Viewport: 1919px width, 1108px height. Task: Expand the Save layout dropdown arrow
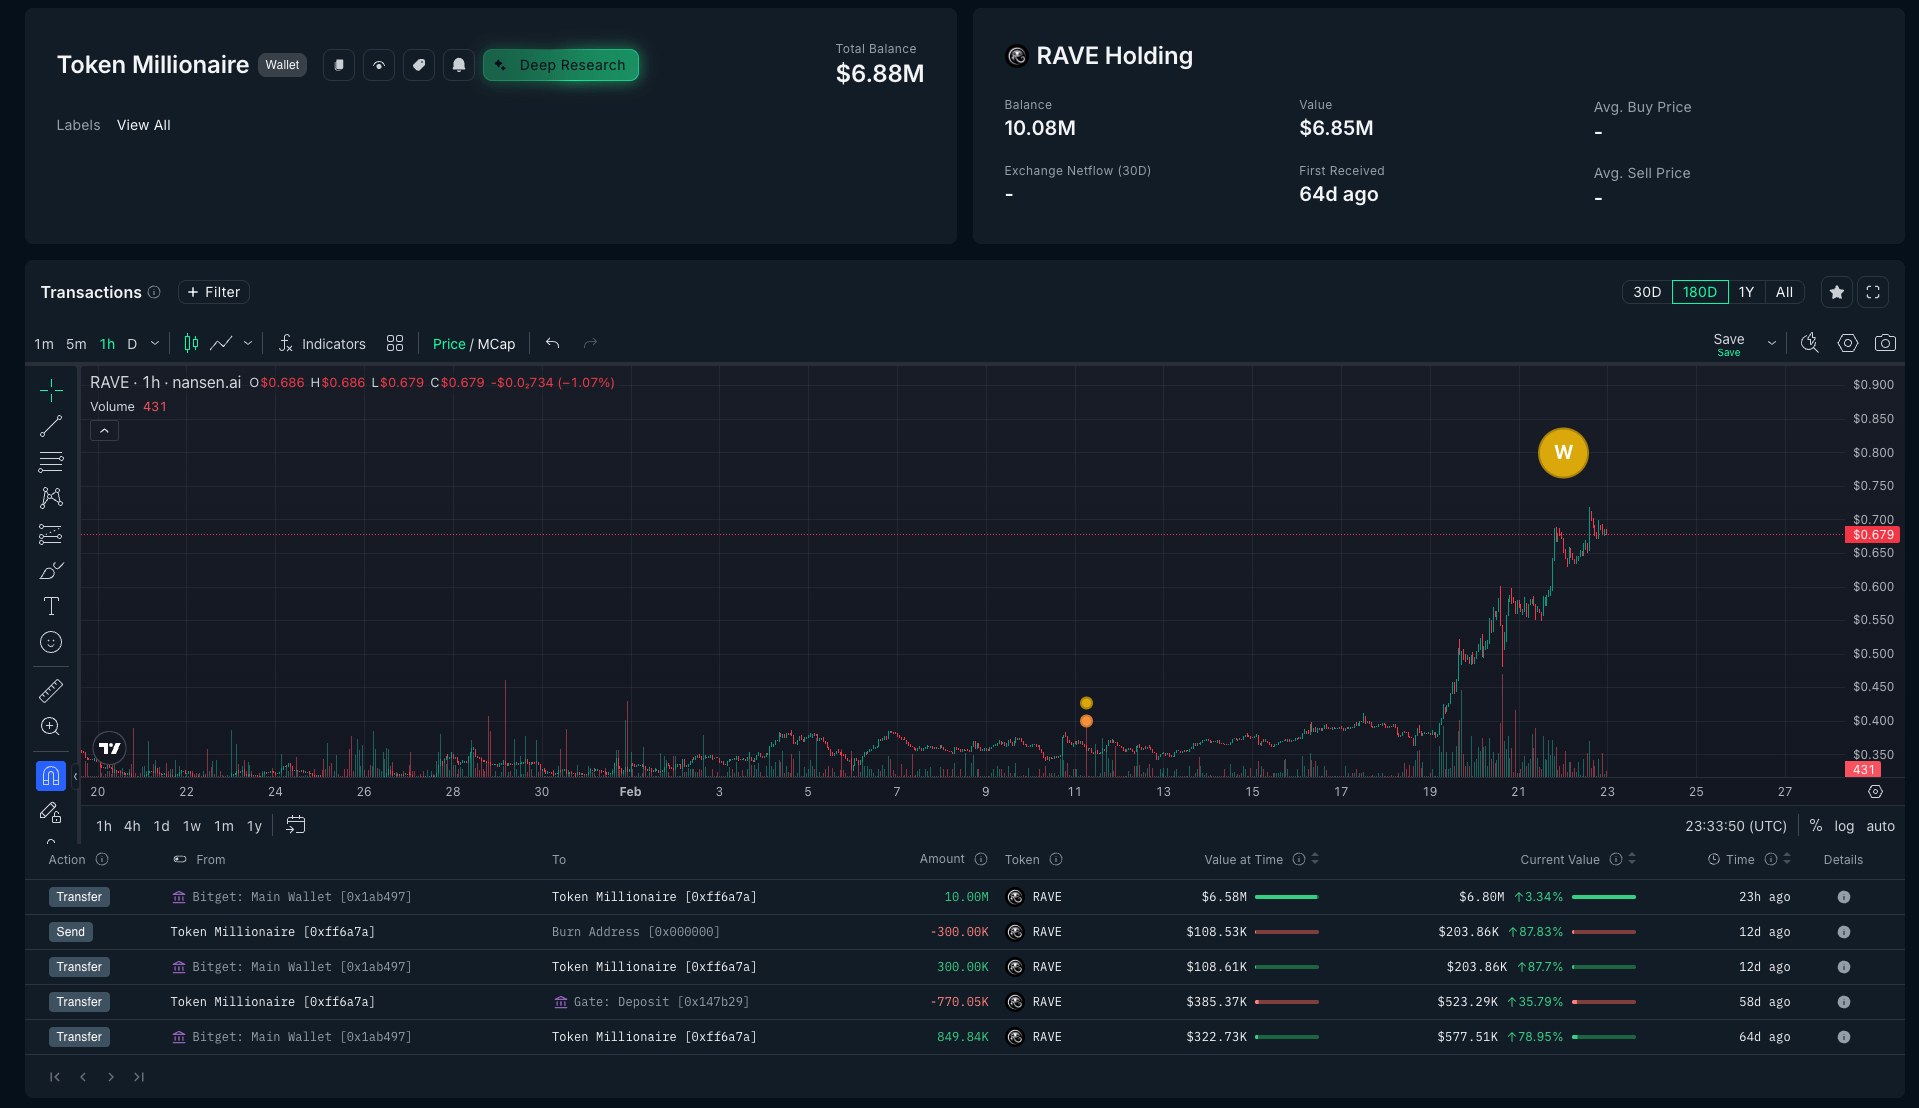tap(1772, 343)
